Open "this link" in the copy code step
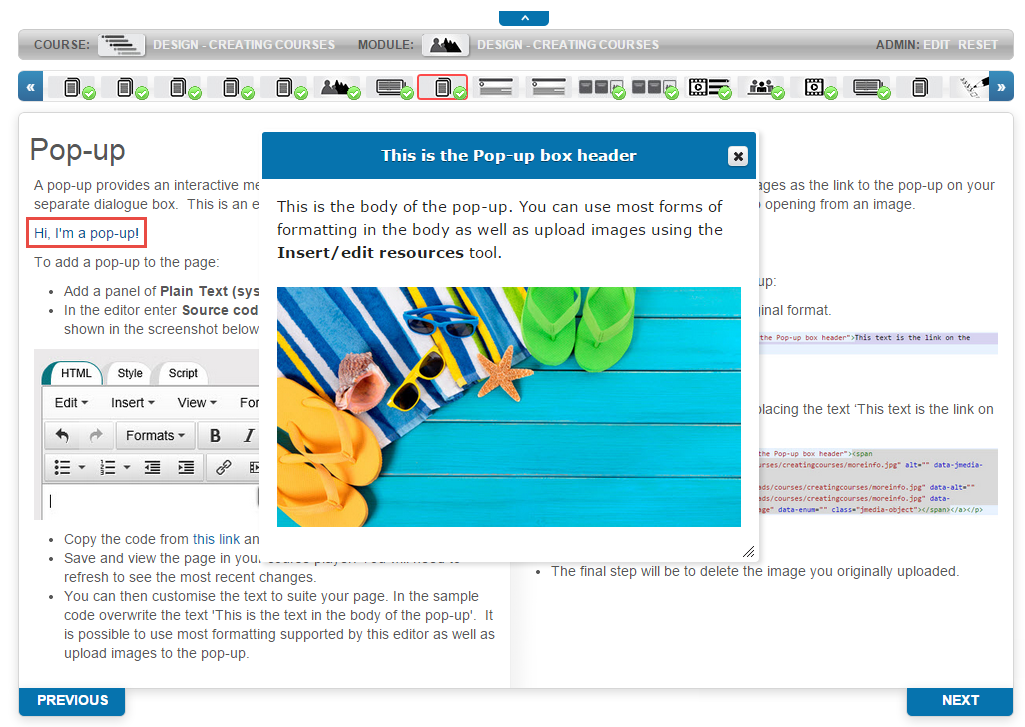 click(x=216, y=539)
